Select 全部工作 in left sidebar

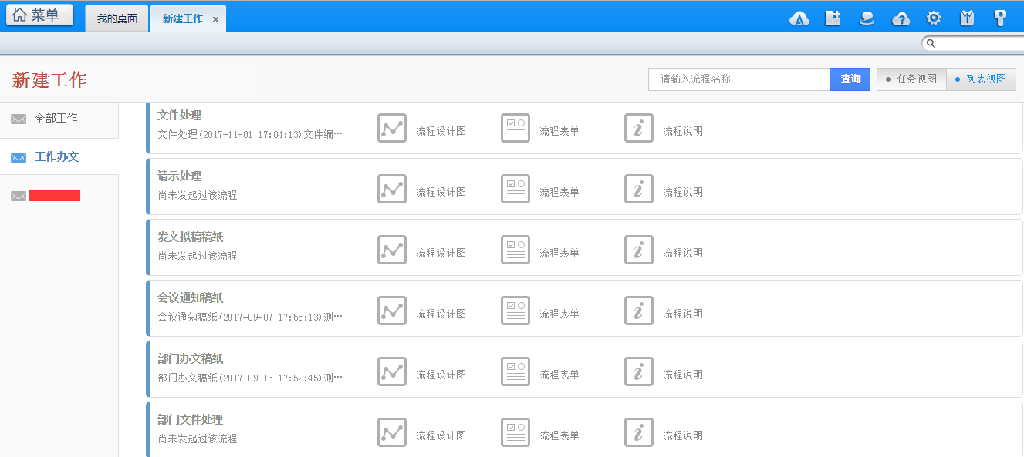tap(55, 118)
